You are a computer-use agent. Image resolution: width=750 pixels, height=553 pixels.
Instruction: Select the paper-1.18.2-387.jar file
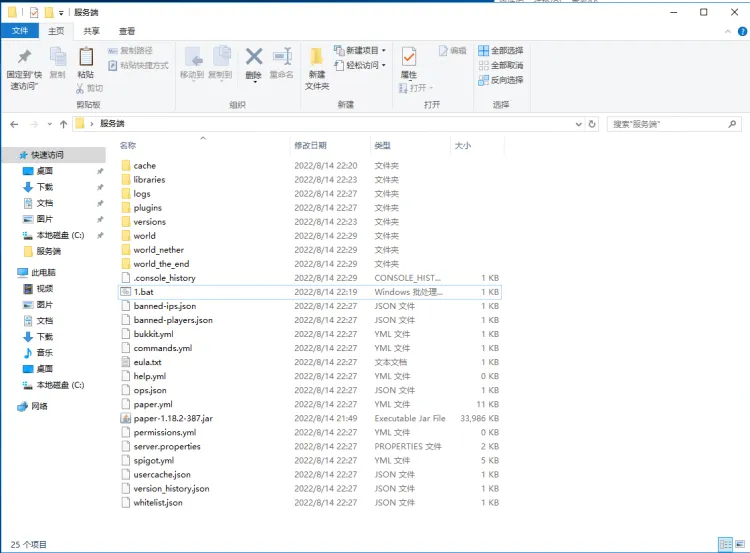(173, 418)
